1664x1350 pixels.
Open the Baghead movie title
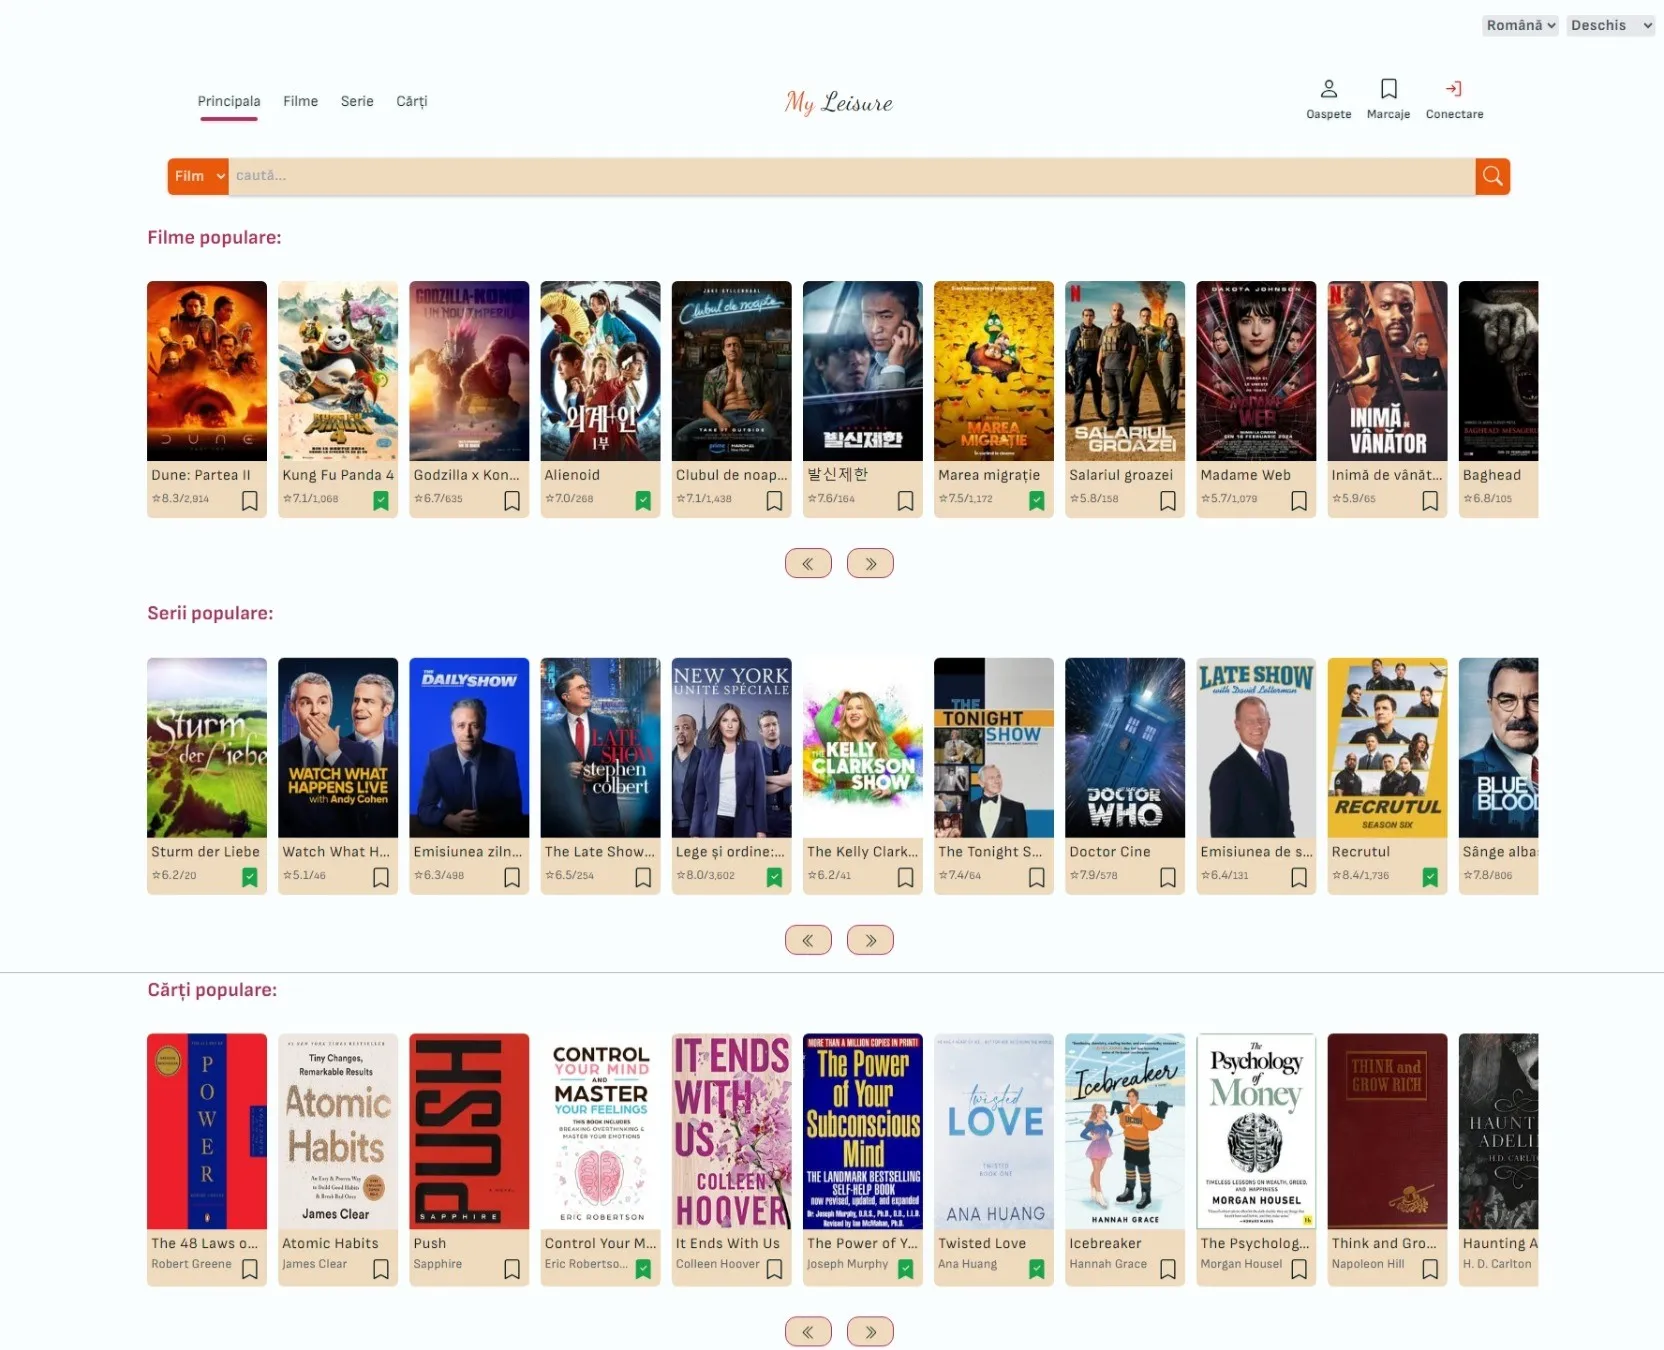click(x=1492, y=475)
